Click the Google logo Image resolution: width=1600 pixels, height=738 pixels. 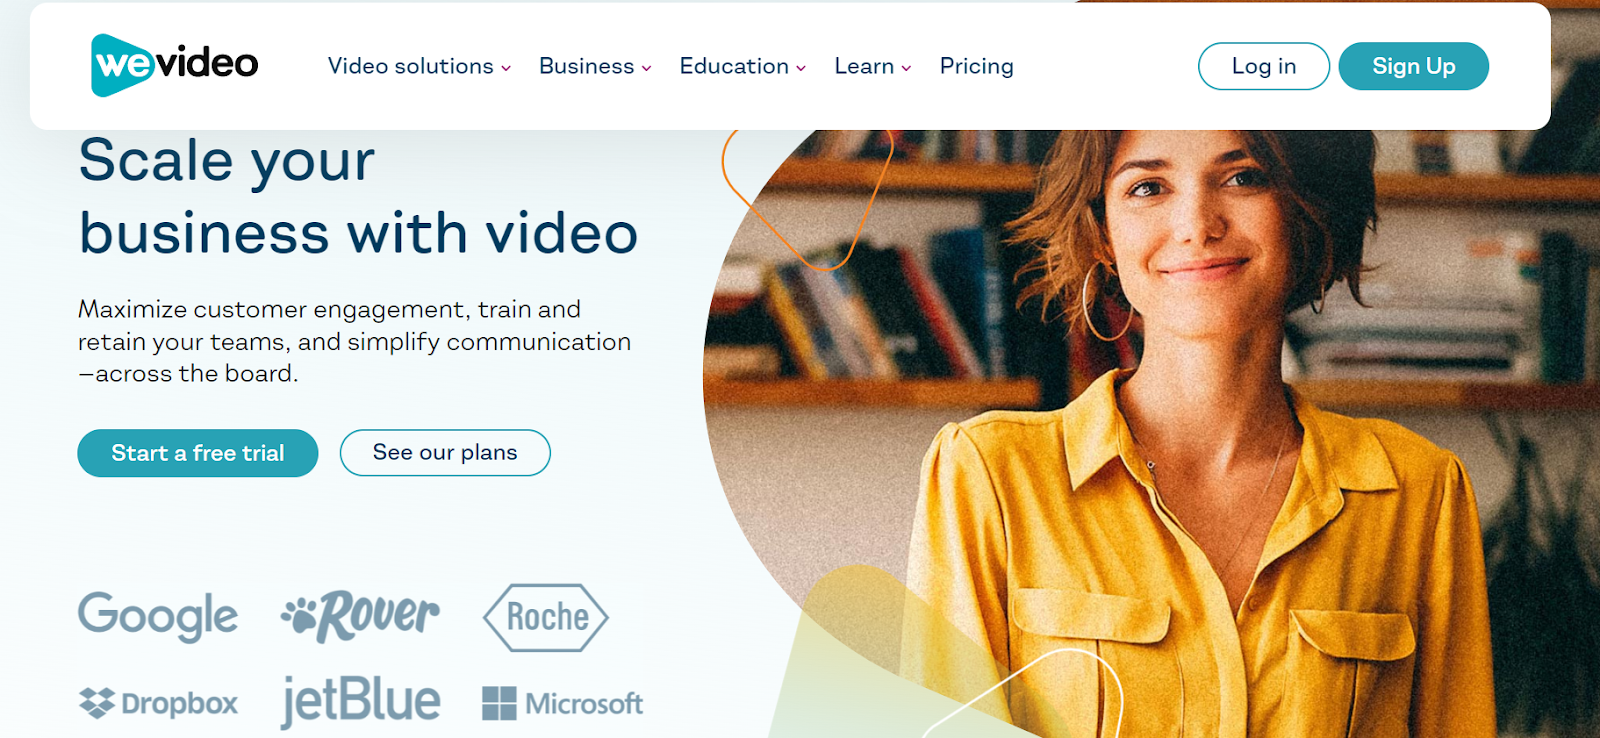pos(158,616)
